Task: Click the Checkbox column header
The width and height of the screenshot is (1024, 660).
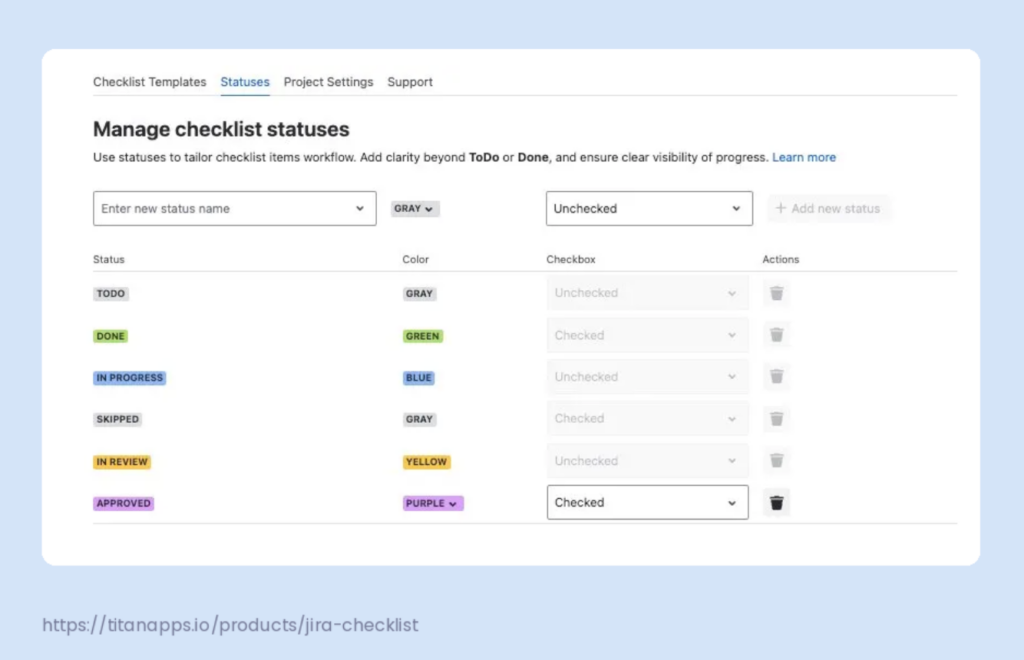Action: (571, 259)
